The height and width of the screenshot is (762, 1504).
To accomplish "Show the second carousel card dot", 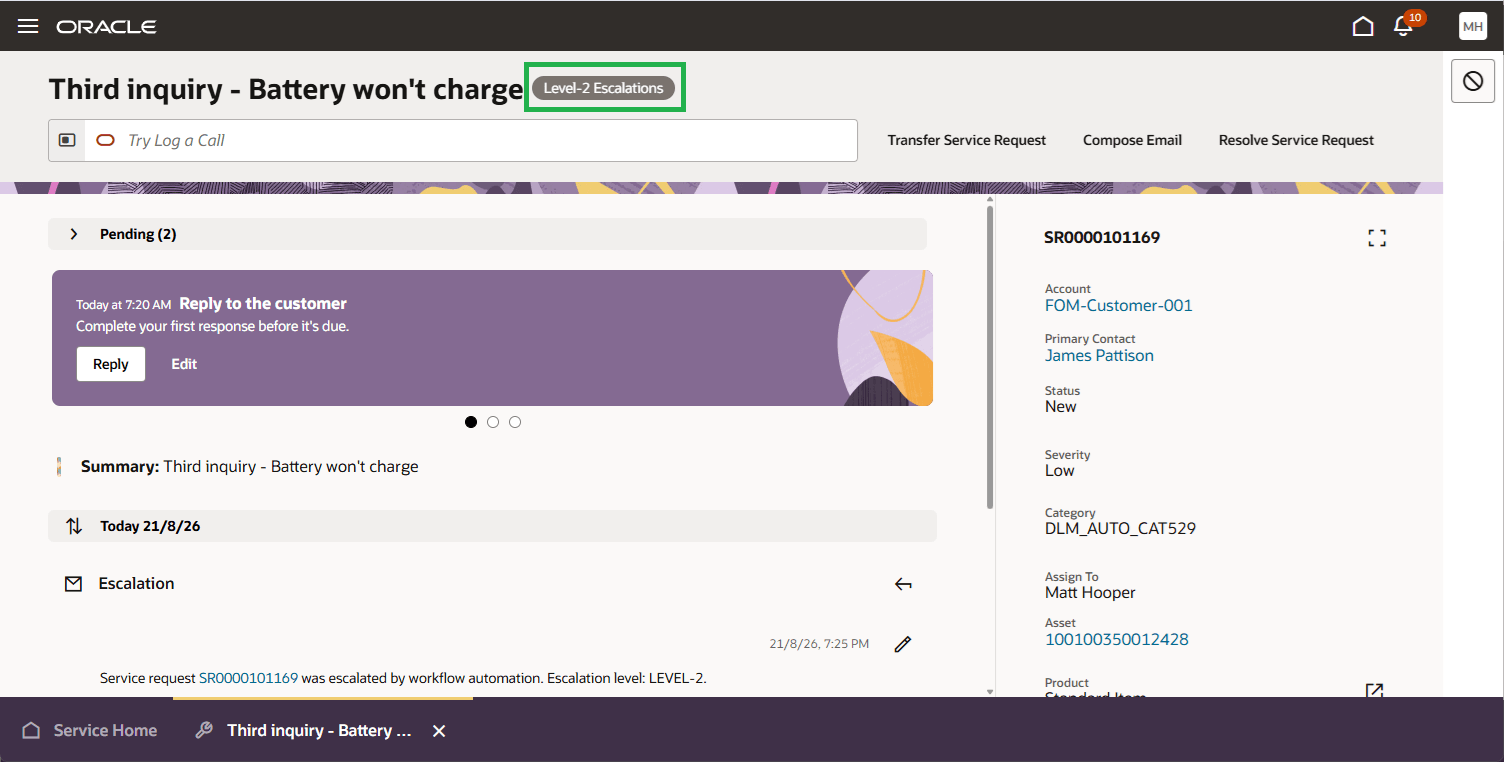I will 493,422.
